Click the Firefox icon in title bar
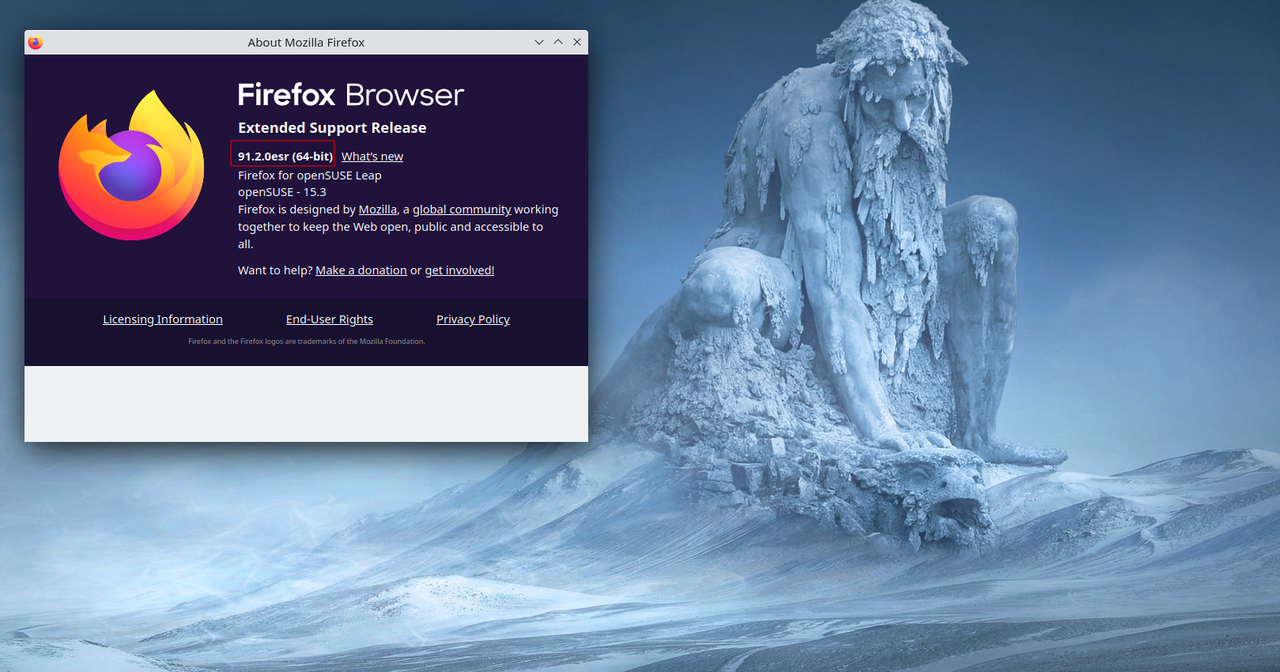This screenshot has width=1280, height=672. click(36, 42)
